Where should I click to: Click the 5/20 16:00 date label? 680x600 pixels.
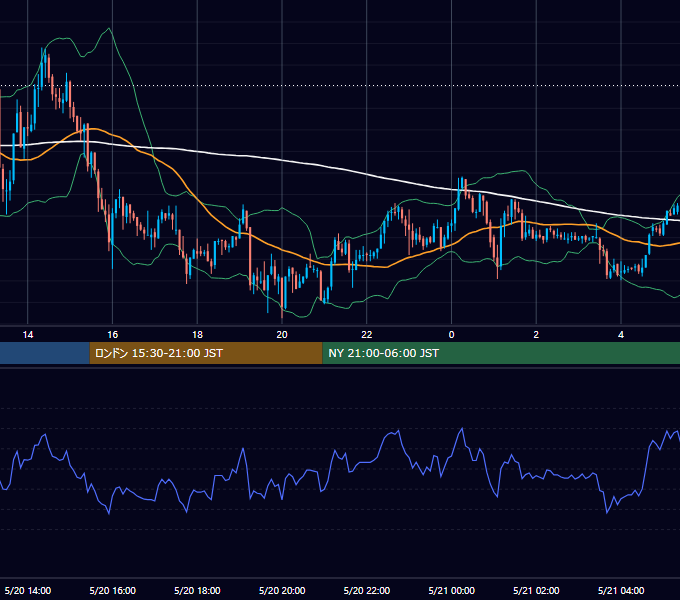click(113, 590)
